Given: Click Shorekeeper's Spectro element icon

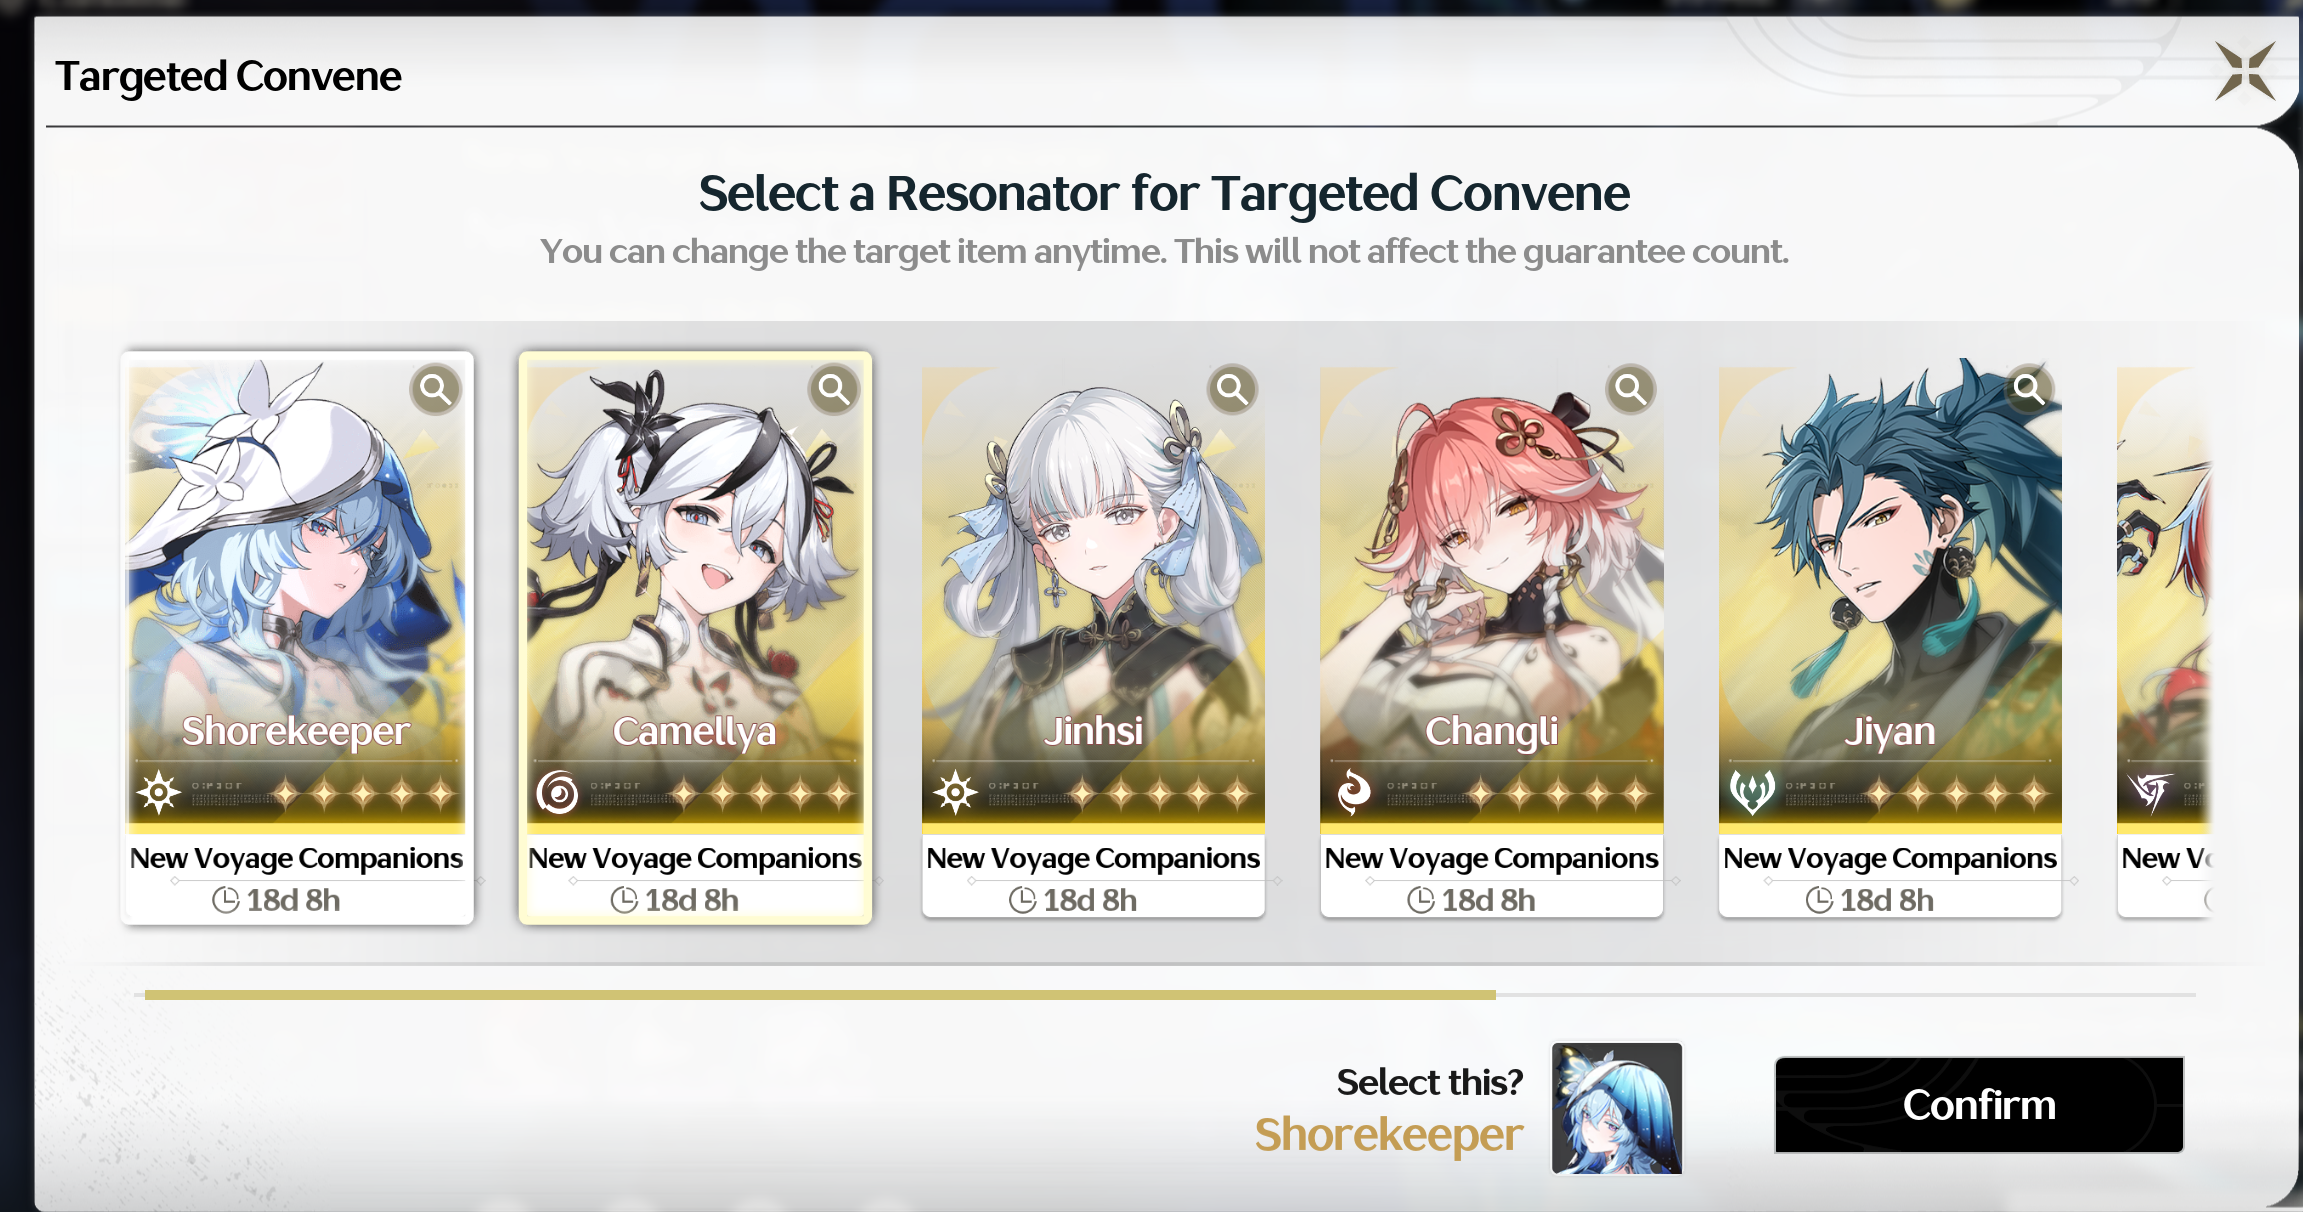Looking at the screenshot, I should pos(159,793).
